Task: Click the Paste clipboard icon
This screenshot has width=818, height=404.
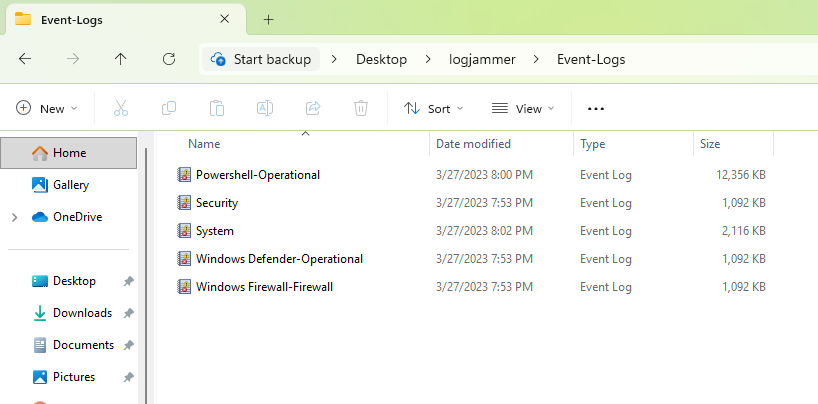Action: tap(217, 109)
